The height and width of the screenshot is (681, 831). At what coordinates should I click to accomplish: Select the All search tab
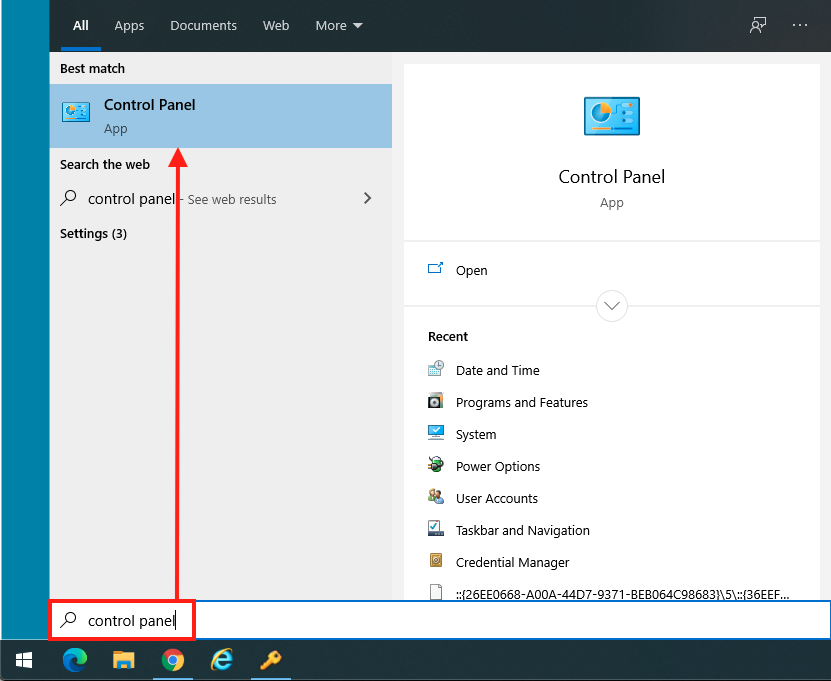click(81, 25)
